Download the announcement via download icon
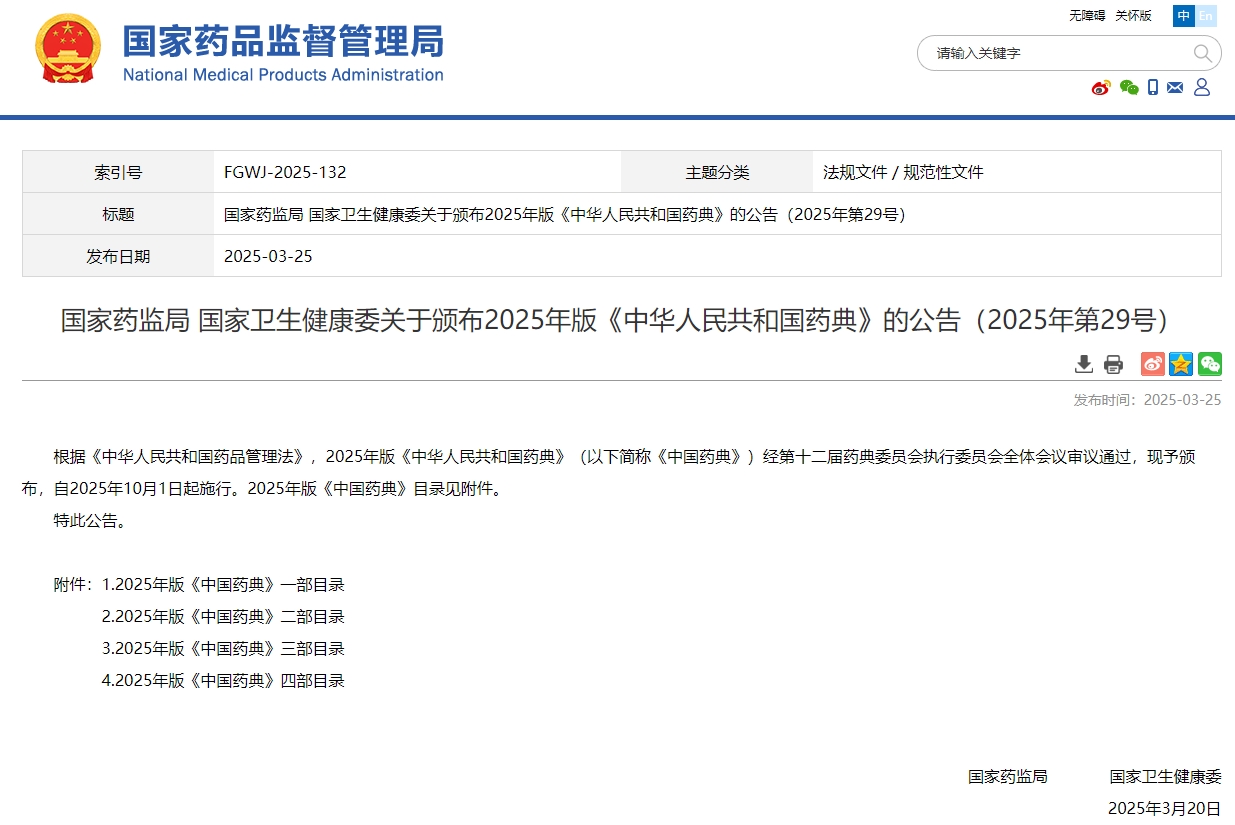Viewport: 1235px width, 825px height. point(1084,364)
